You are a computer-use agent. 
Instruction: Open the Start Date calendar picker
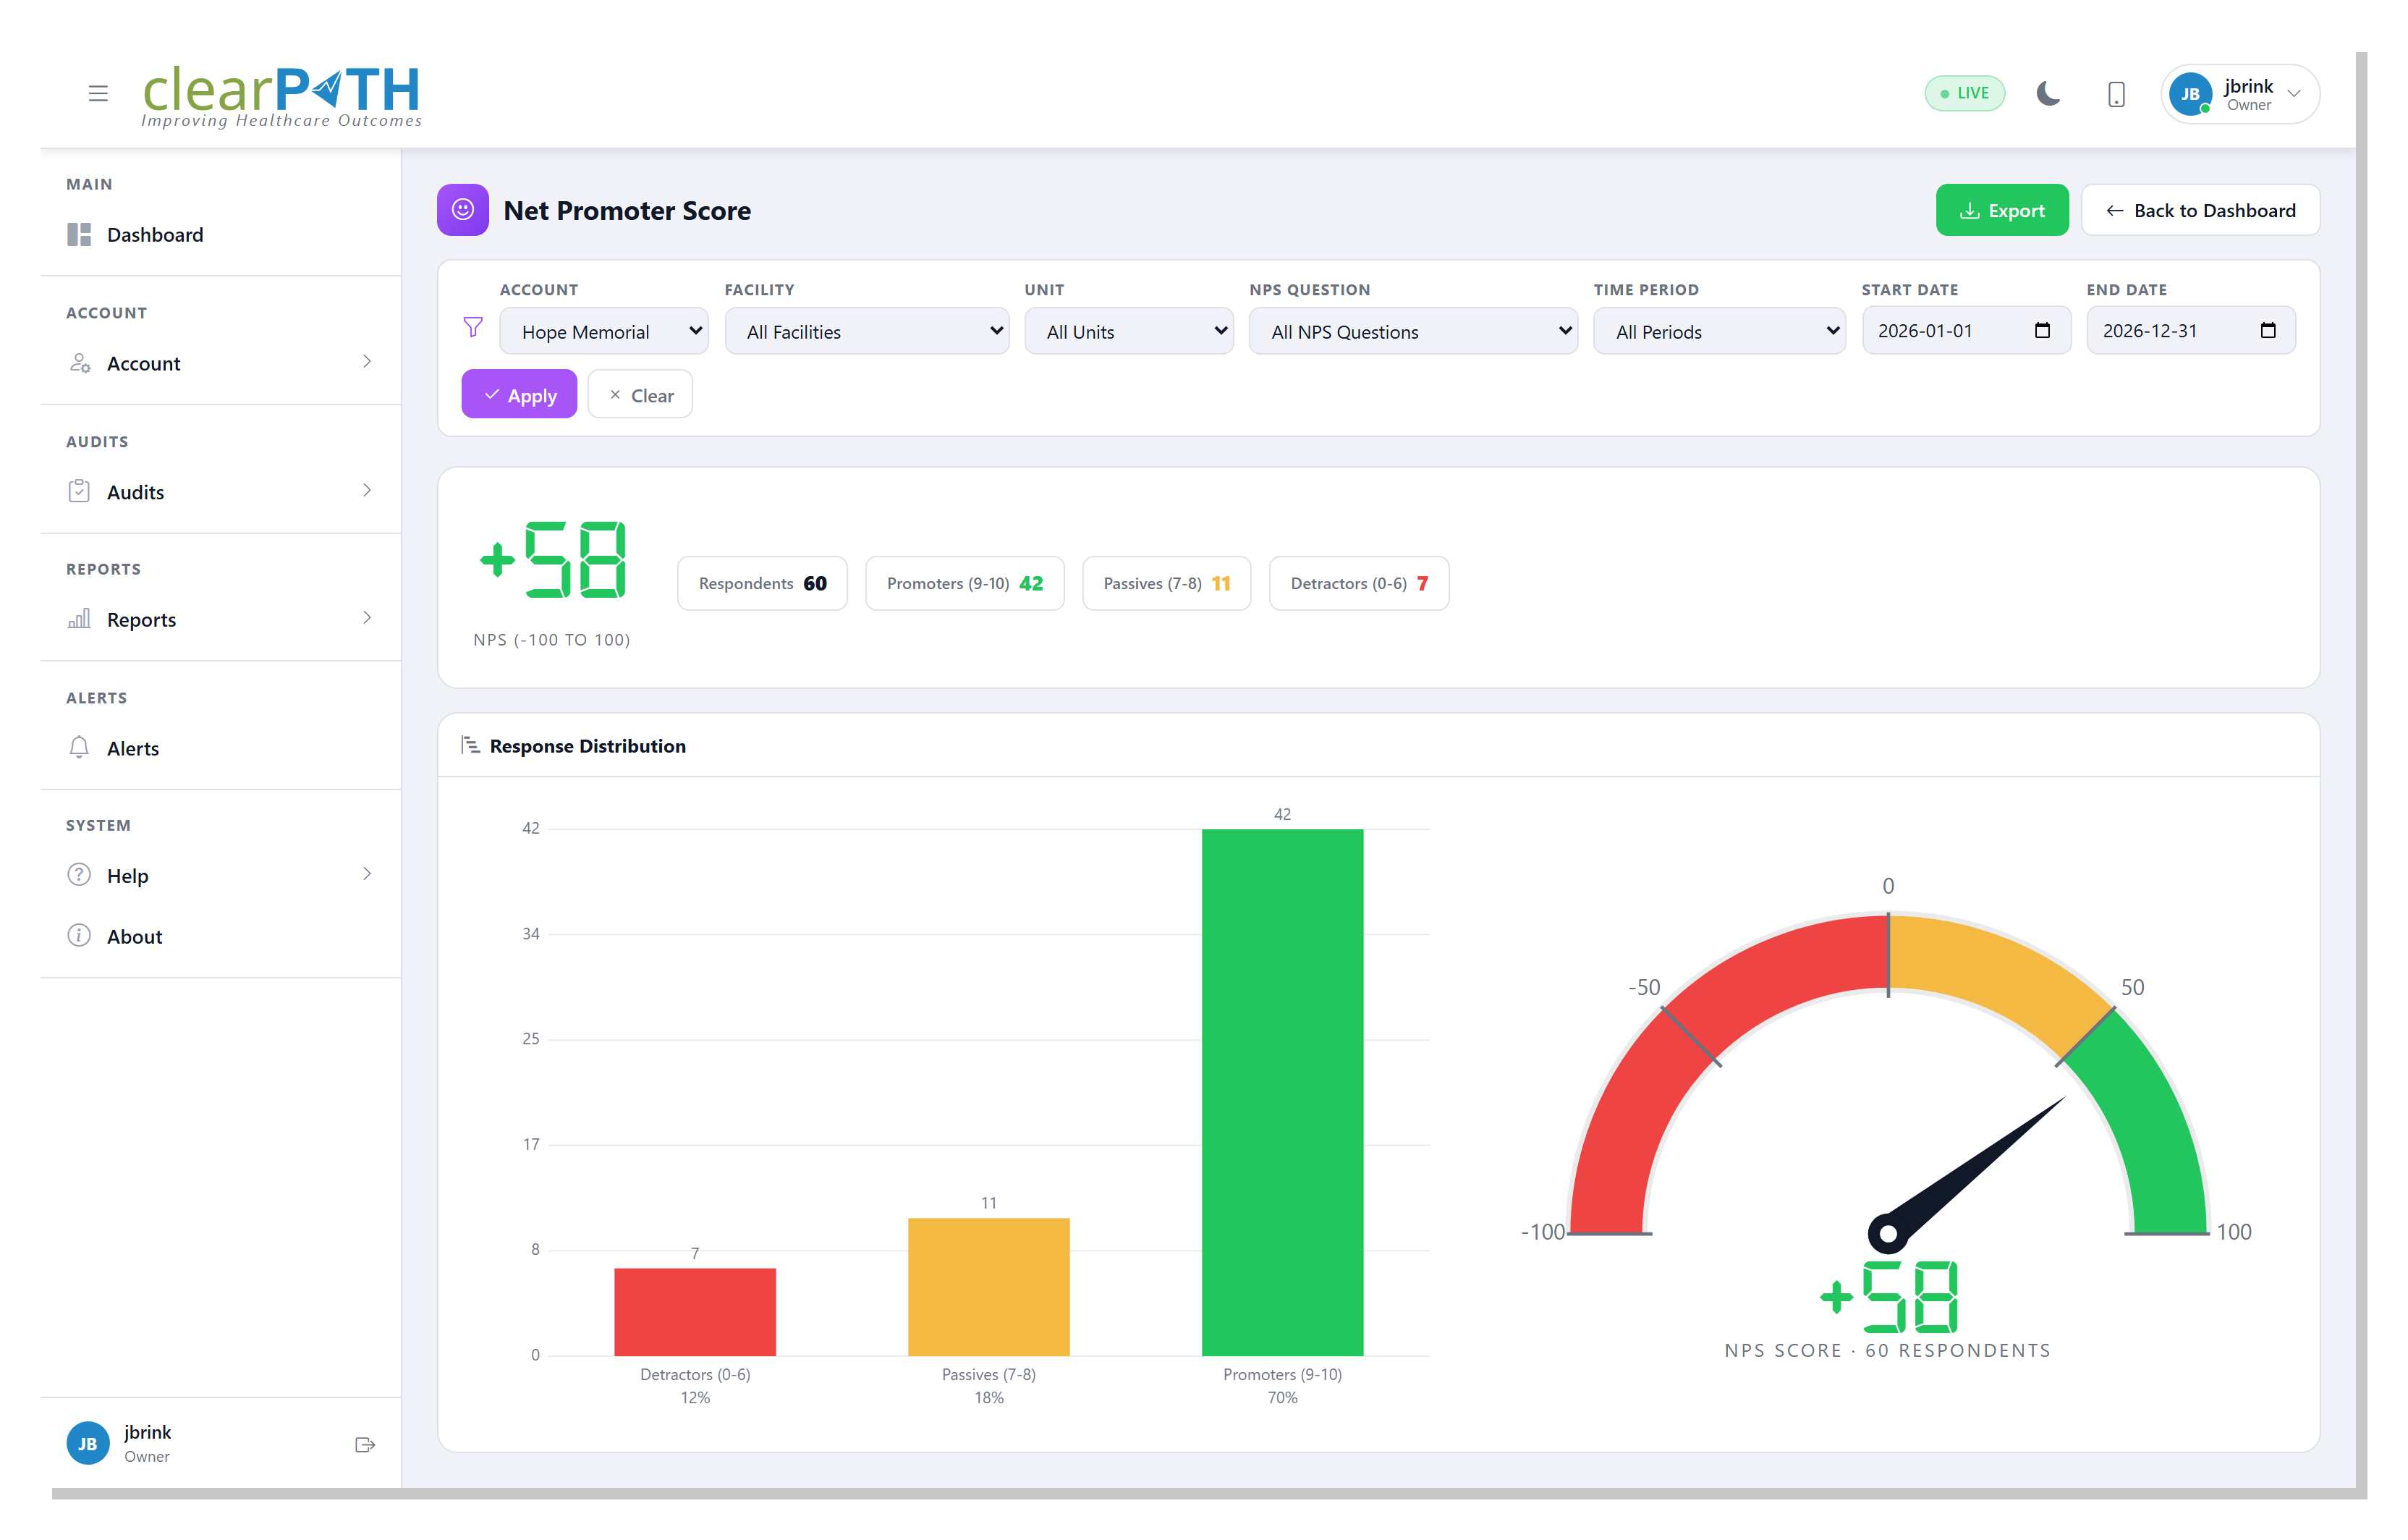pyautogui.click(x=2042, y=330)
